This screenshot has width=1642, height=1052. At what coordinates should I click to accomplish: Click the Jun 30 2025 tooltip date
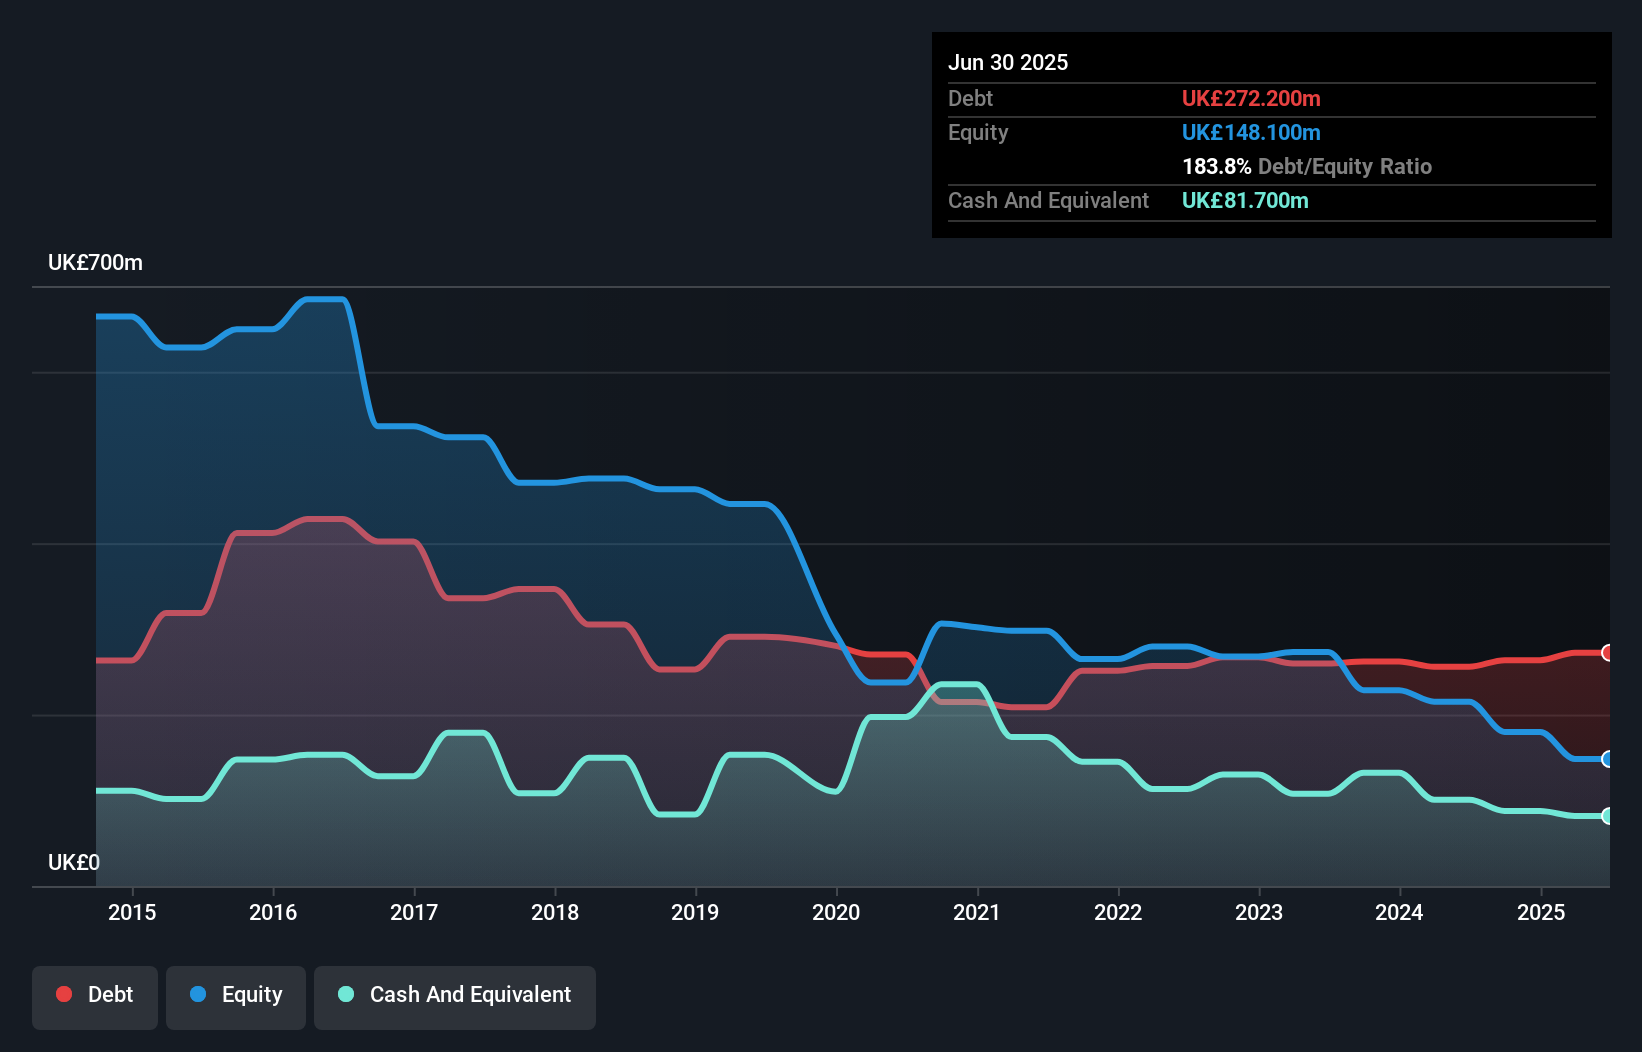click(x=1008, y=63)
